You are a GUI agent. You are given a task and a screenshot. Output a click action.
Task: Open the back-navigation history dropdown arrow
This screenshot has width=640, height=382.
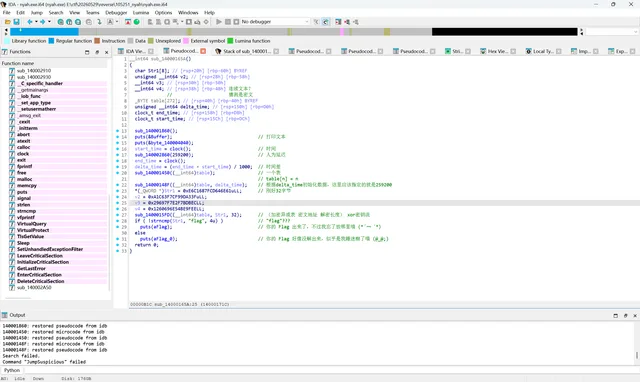coord(36,22)
